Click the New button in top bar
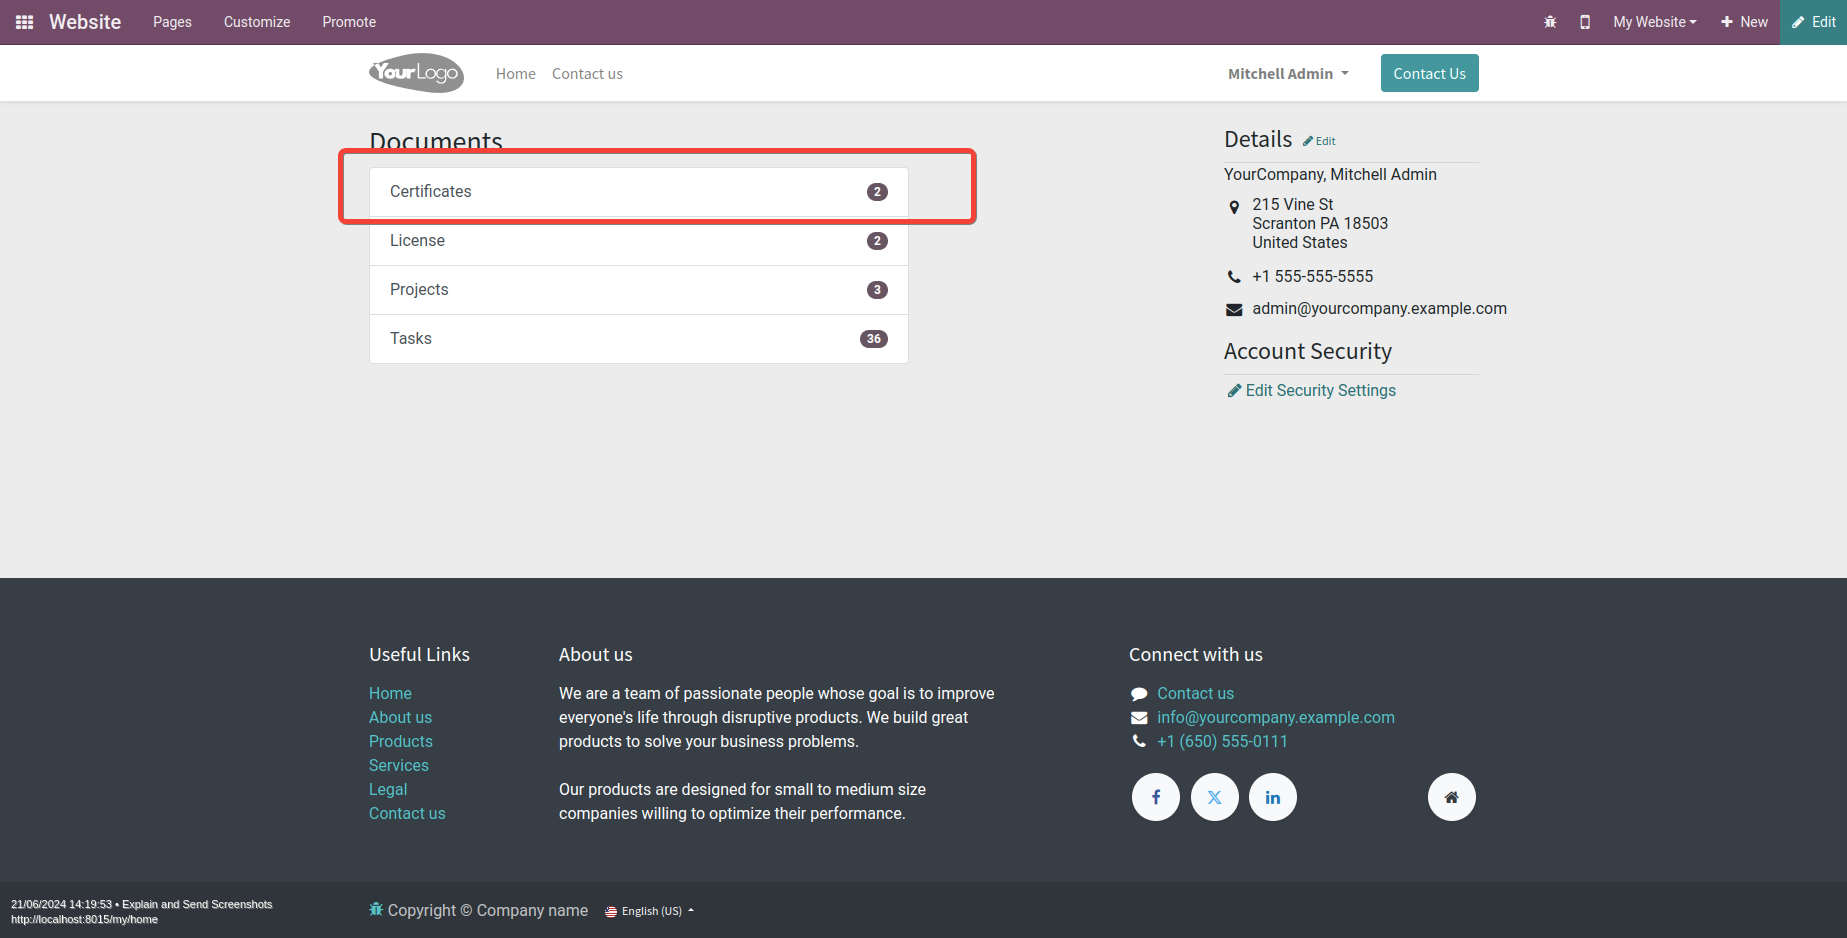Screen dimensions: 1847x938 [1744, 22]
